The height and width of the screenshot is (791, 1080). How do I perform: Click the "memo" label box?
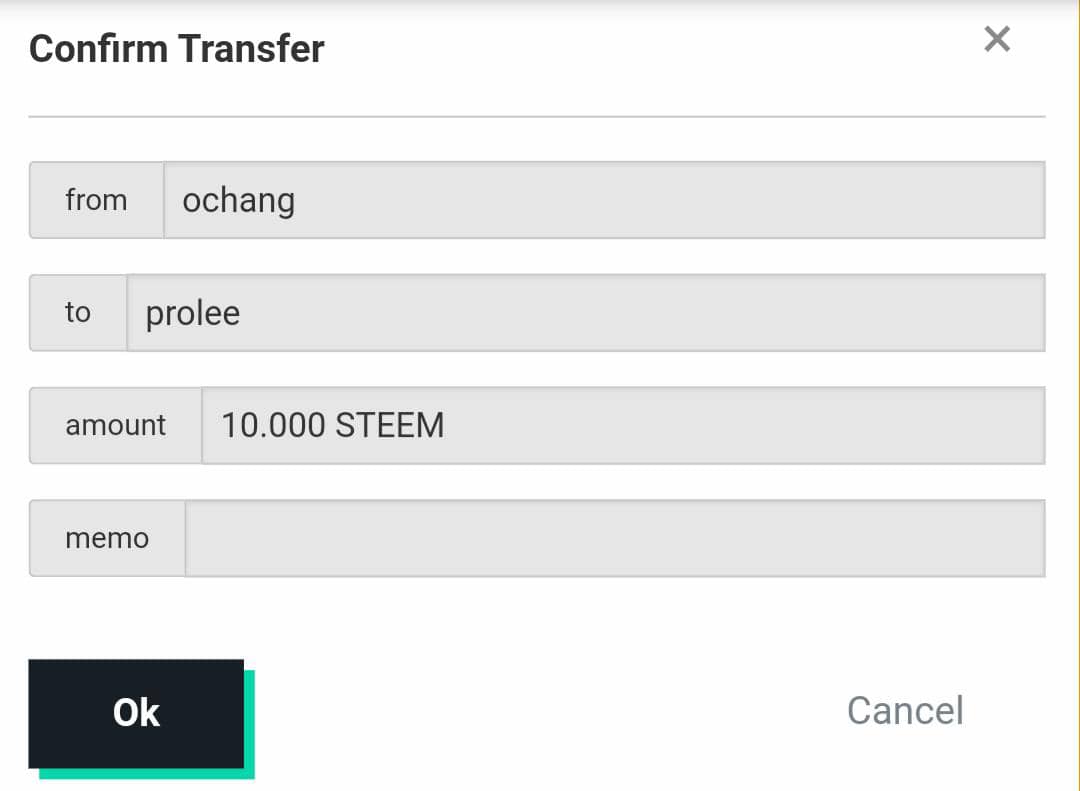(107, 538)
